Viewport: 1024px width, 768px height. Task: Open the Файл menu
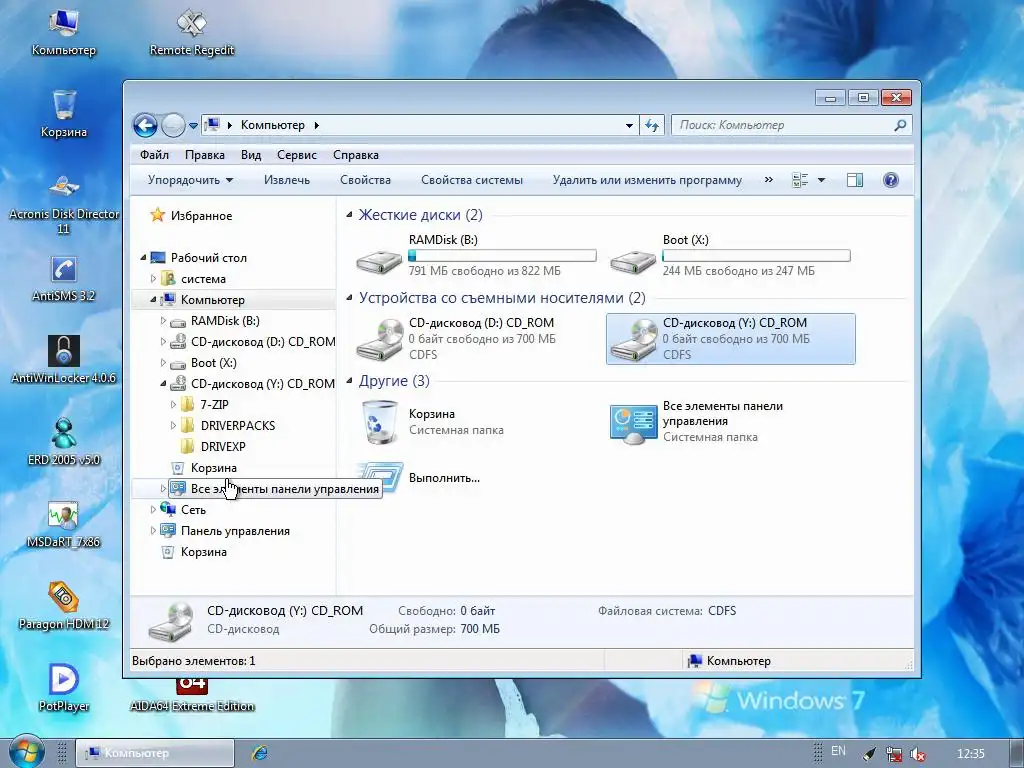pyautogui.click(x=154, y=155)
